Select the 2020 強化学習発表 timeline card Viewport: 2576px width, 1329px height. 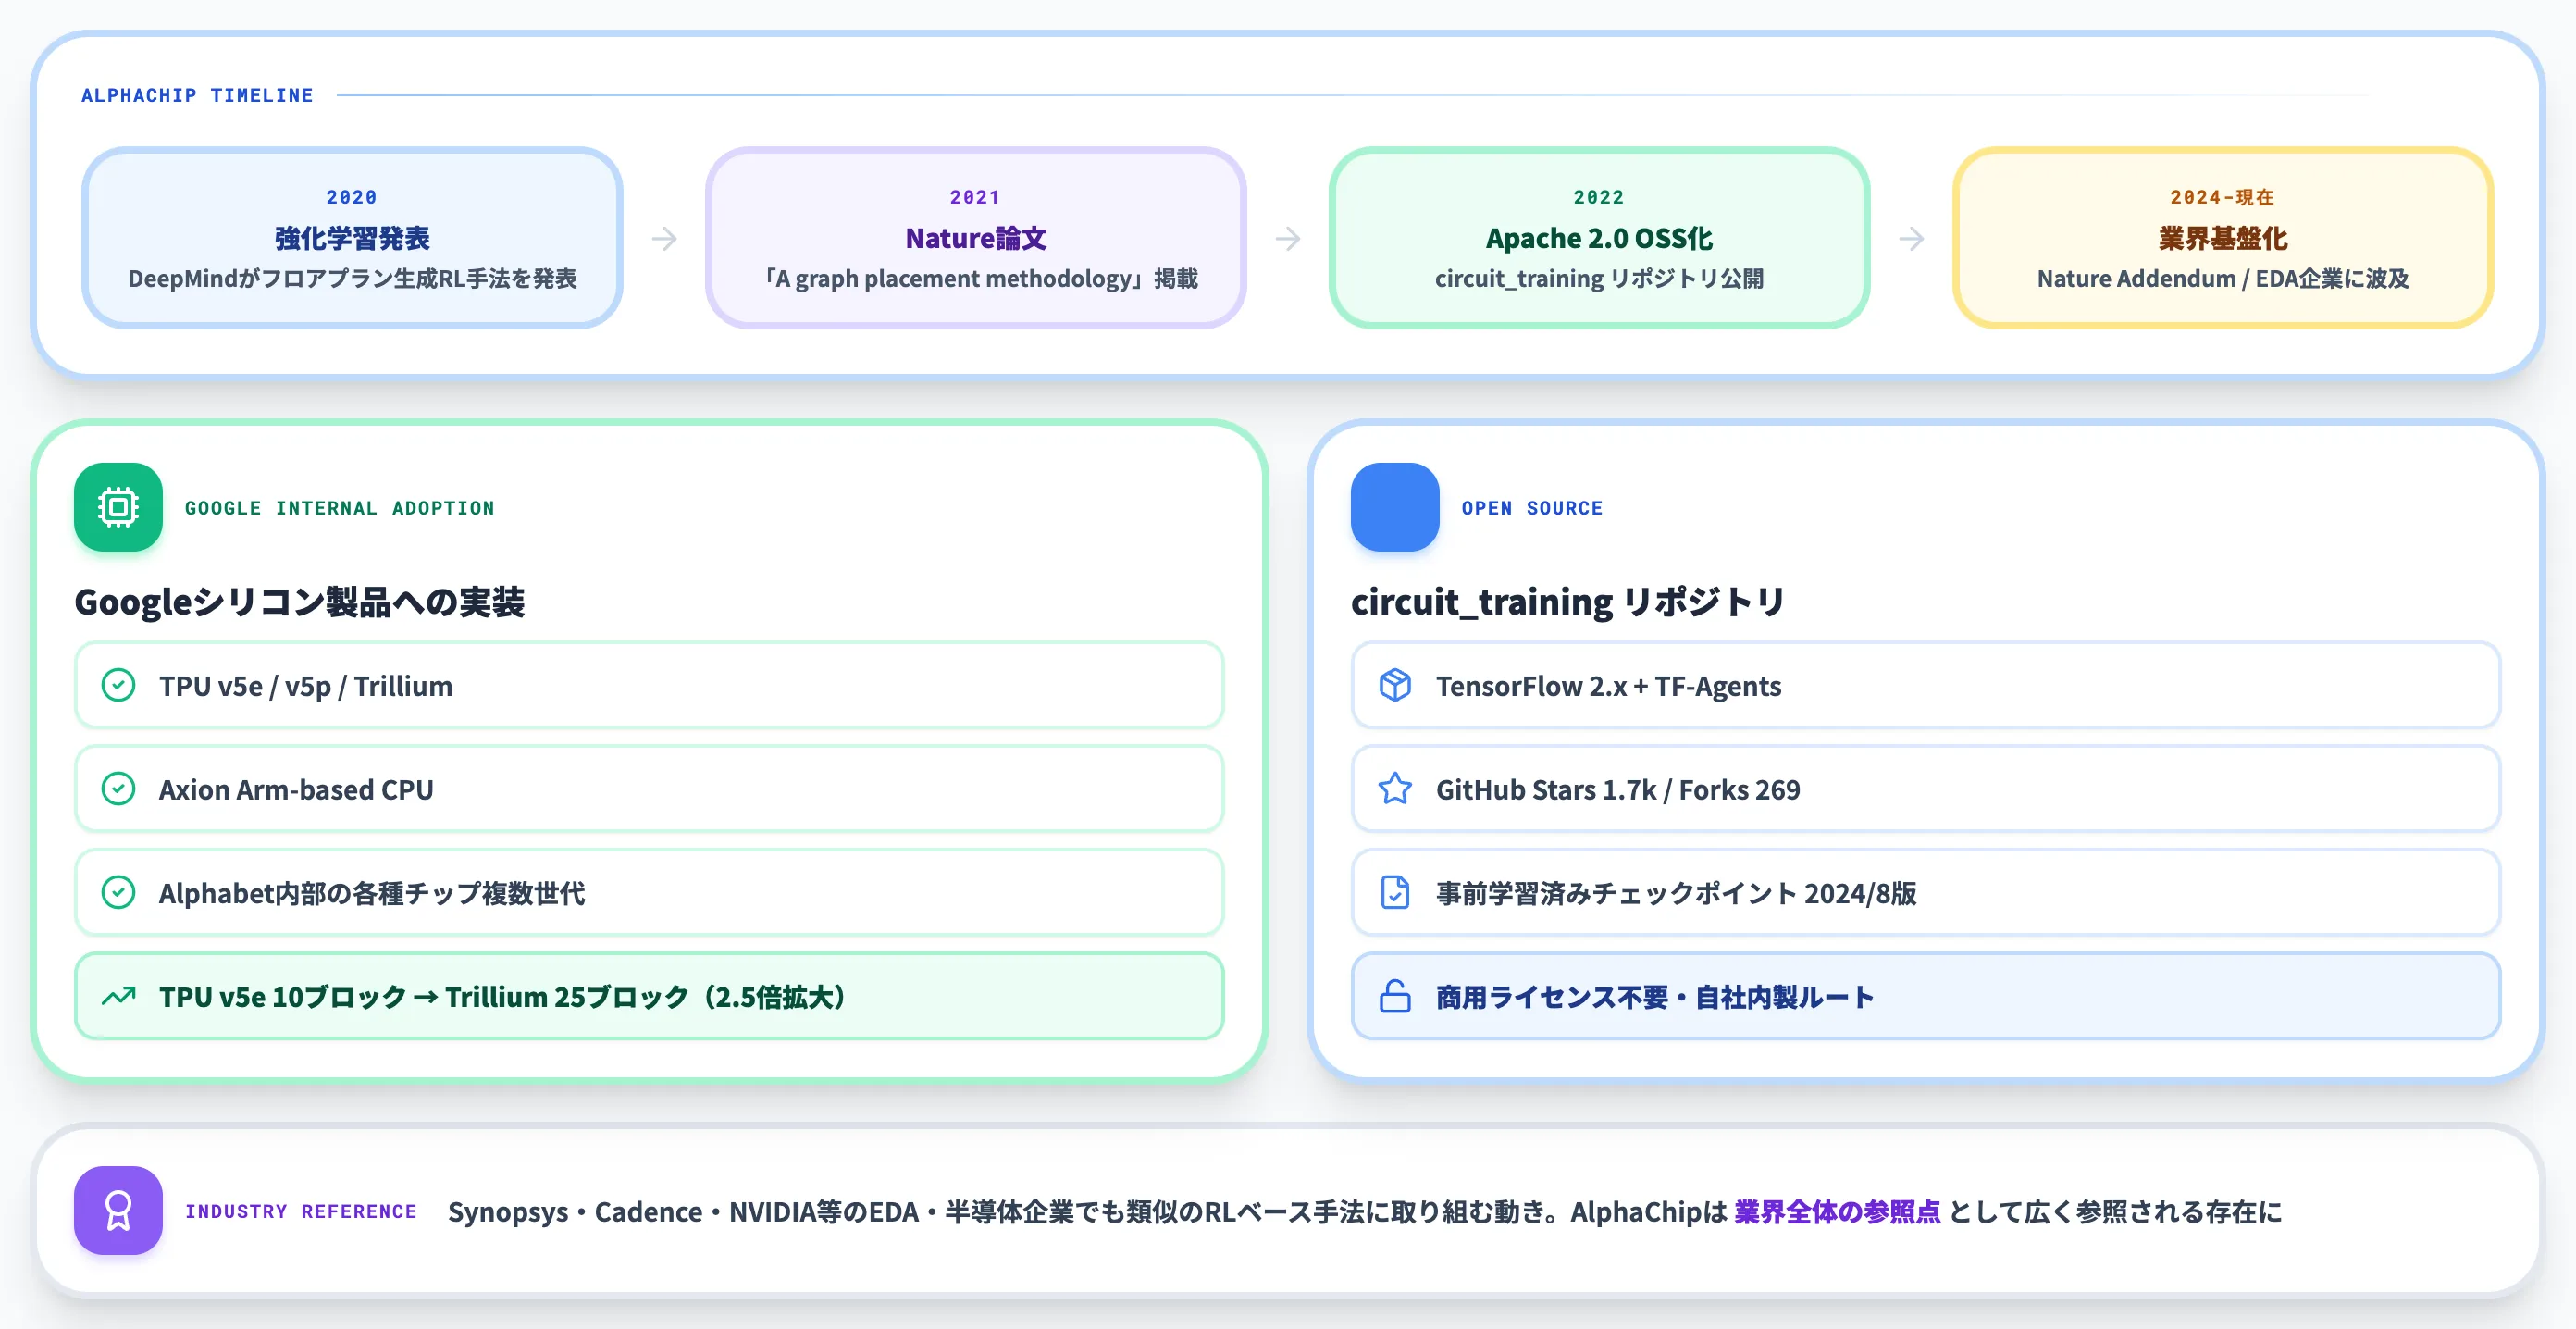coord(352,238)
